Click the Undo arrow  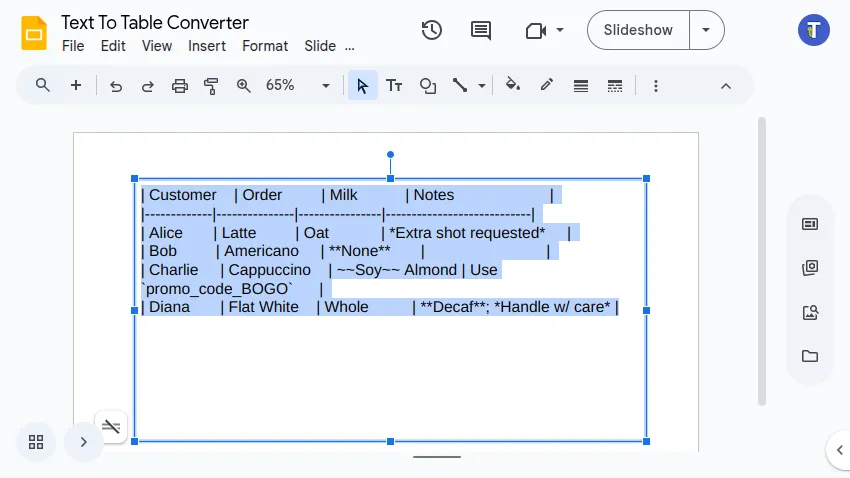116,86
